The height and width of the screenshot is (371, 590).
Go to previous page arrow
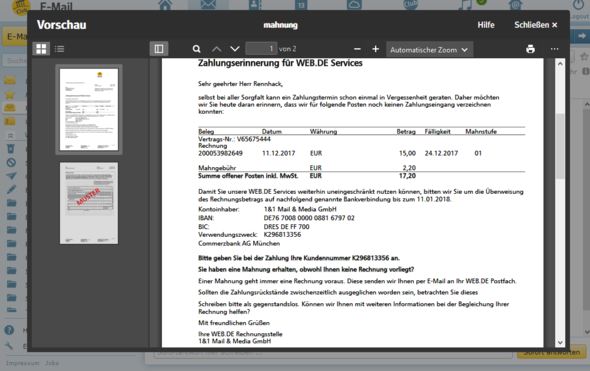click(216, 49)
